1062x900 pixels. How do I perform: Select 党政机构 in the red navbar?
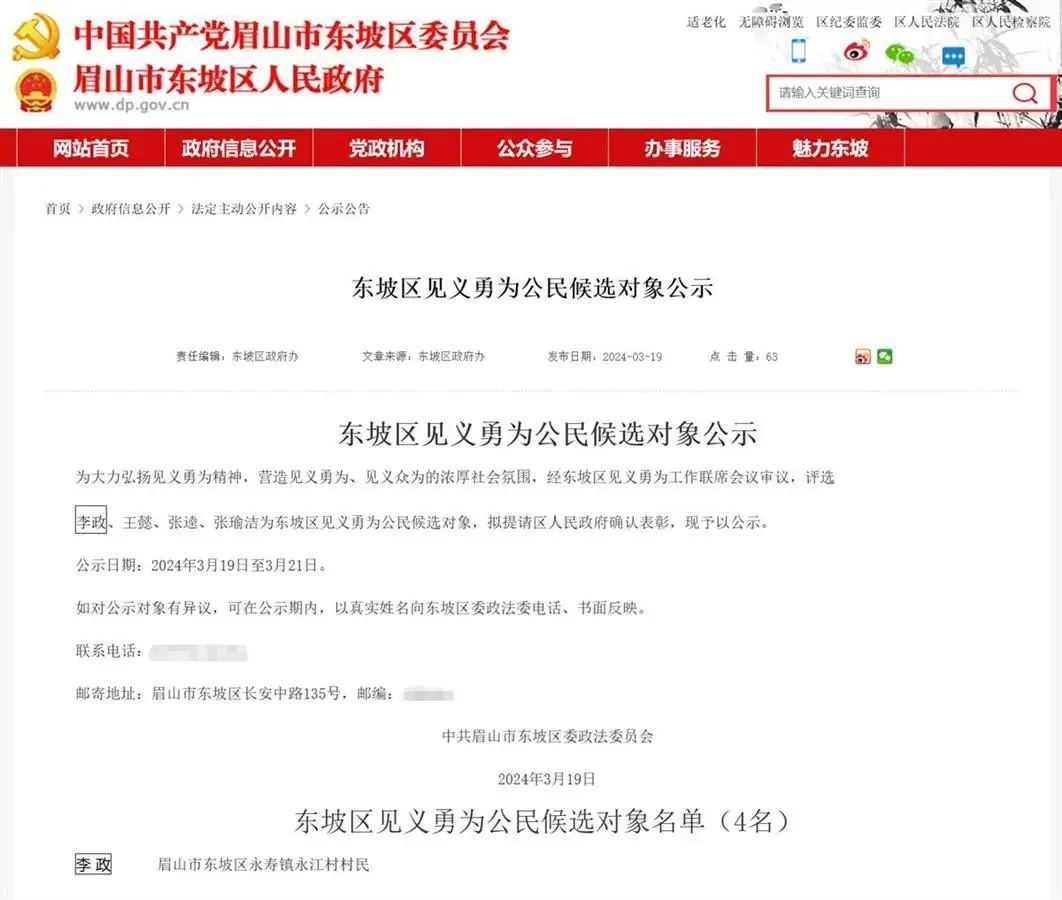pos(387,149)
